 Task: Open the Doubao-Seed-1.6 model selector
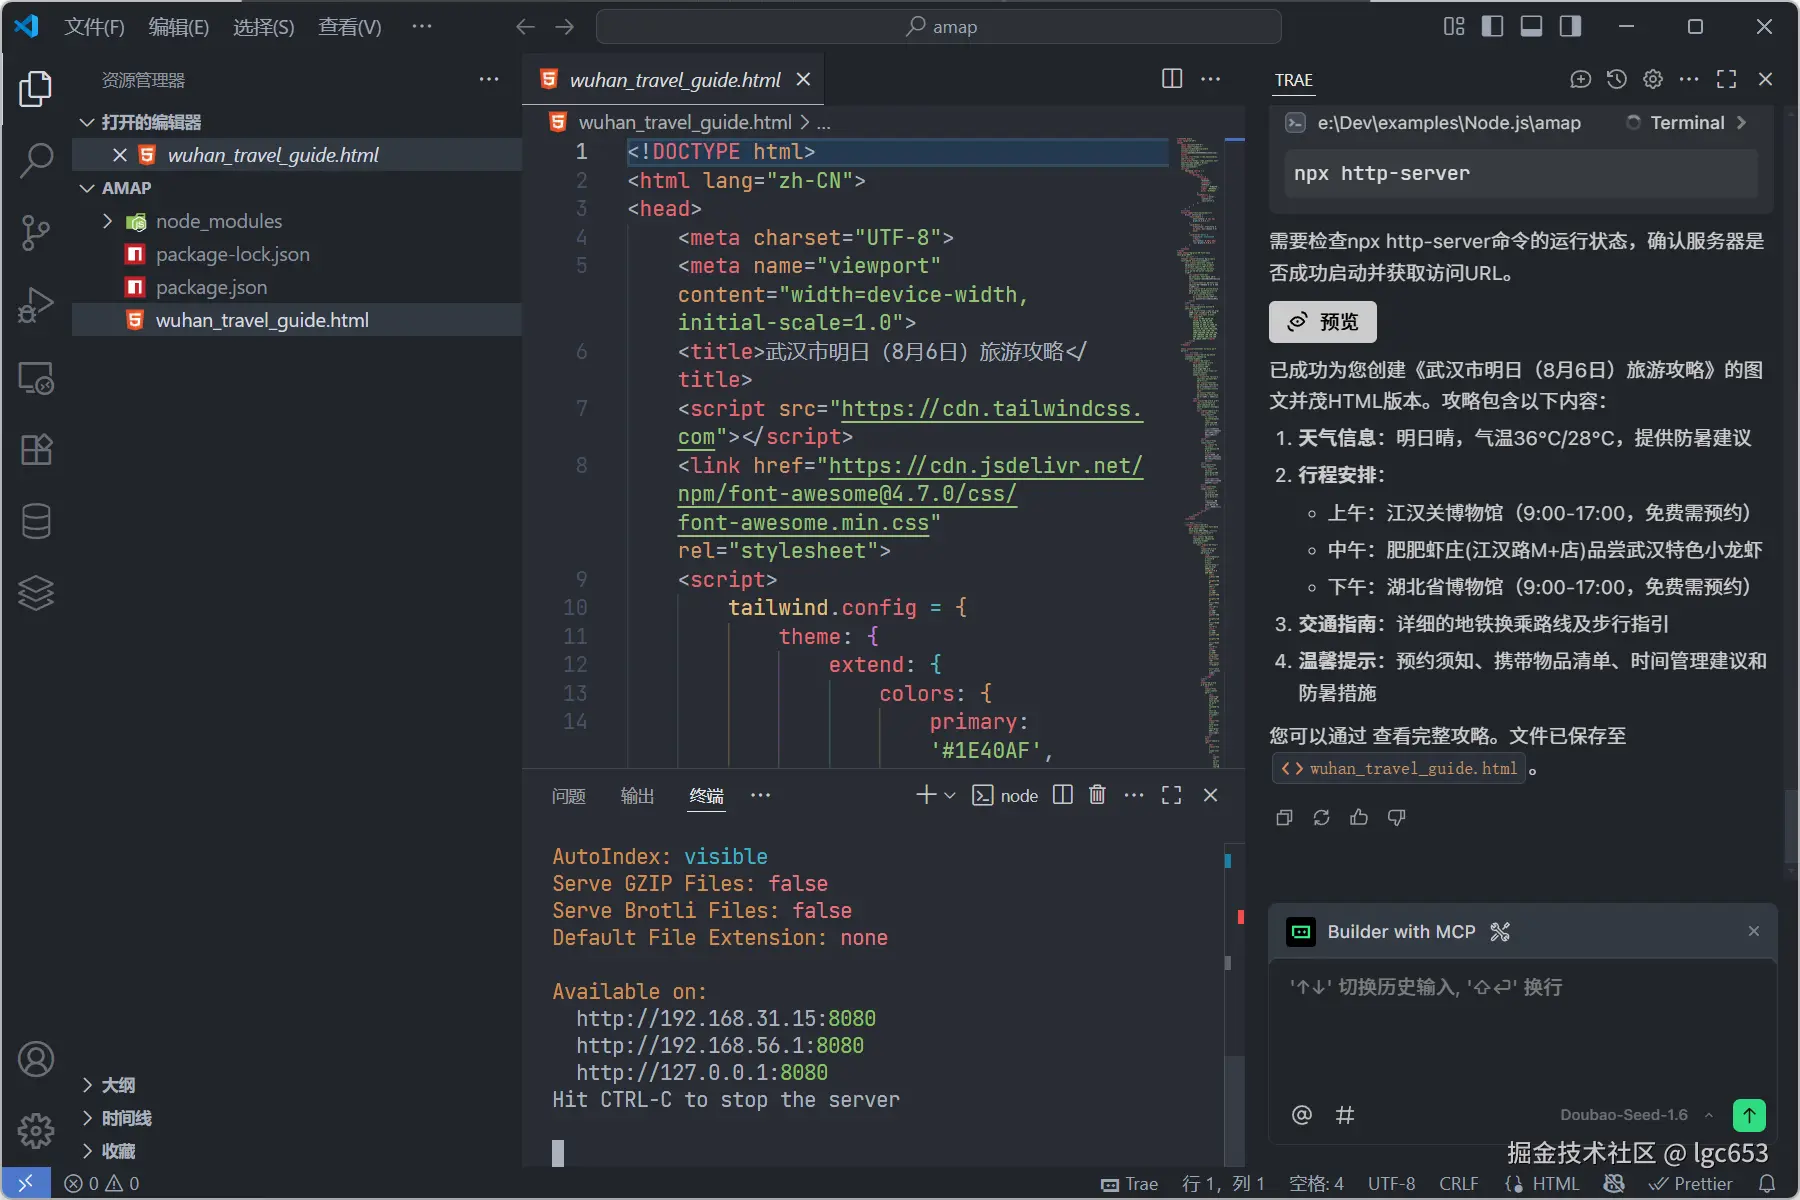click(1636, 1115)
